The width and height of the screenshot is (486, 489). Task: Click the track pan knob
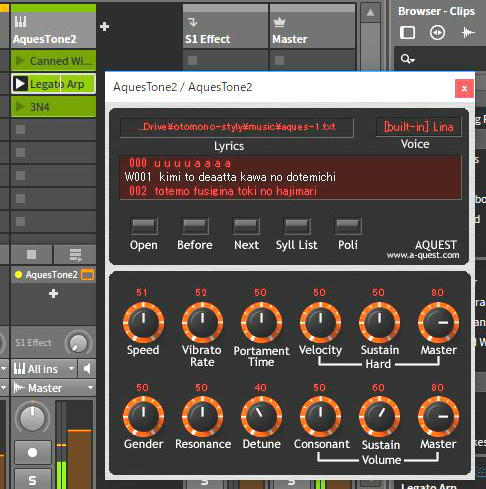[32, 417]
